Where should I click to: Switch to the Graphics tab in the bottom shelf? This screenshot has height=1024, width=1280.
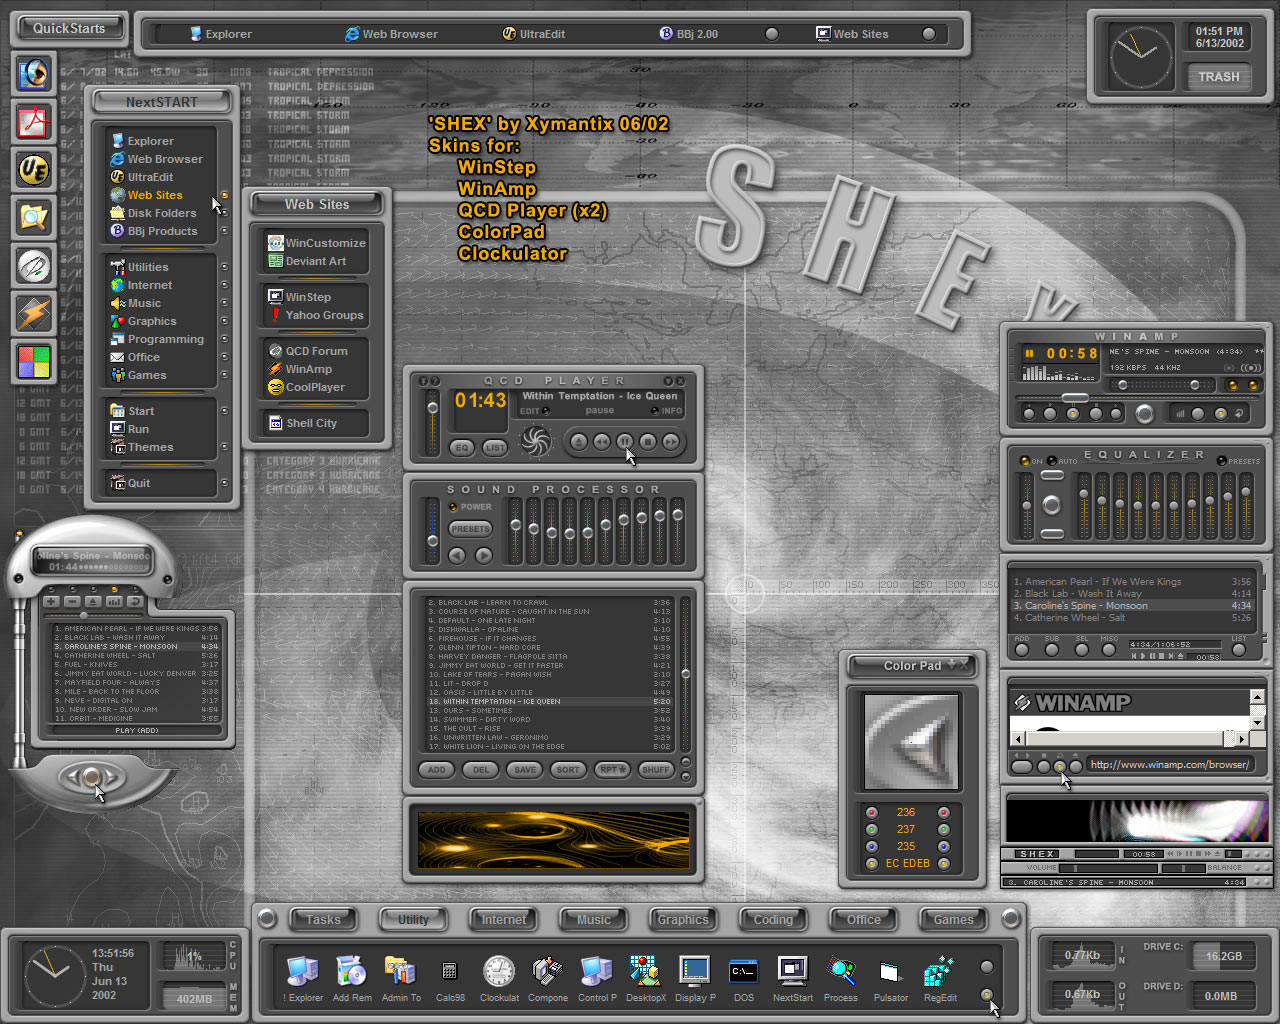click(683, 919)
